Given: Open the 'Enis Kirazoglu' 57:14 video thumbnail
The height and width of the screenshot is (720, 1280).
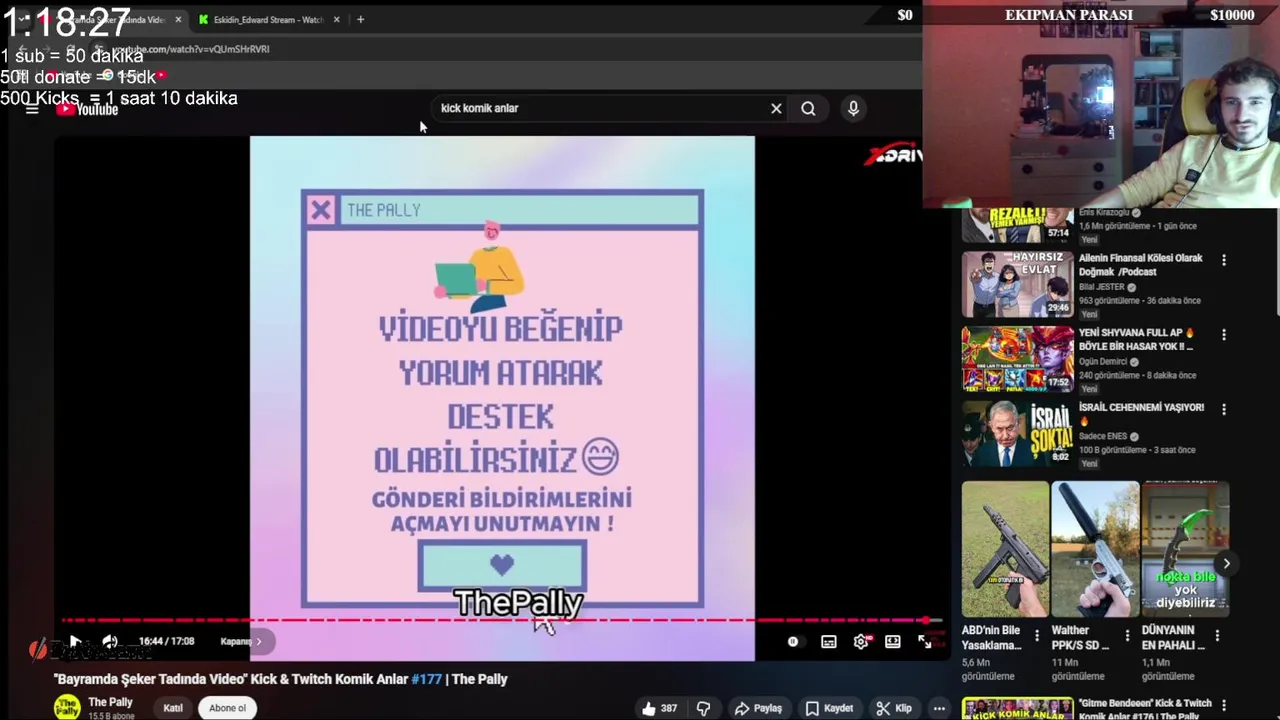Looking at the screenshot, I should pyautogui.click(x=1018, y=225).
